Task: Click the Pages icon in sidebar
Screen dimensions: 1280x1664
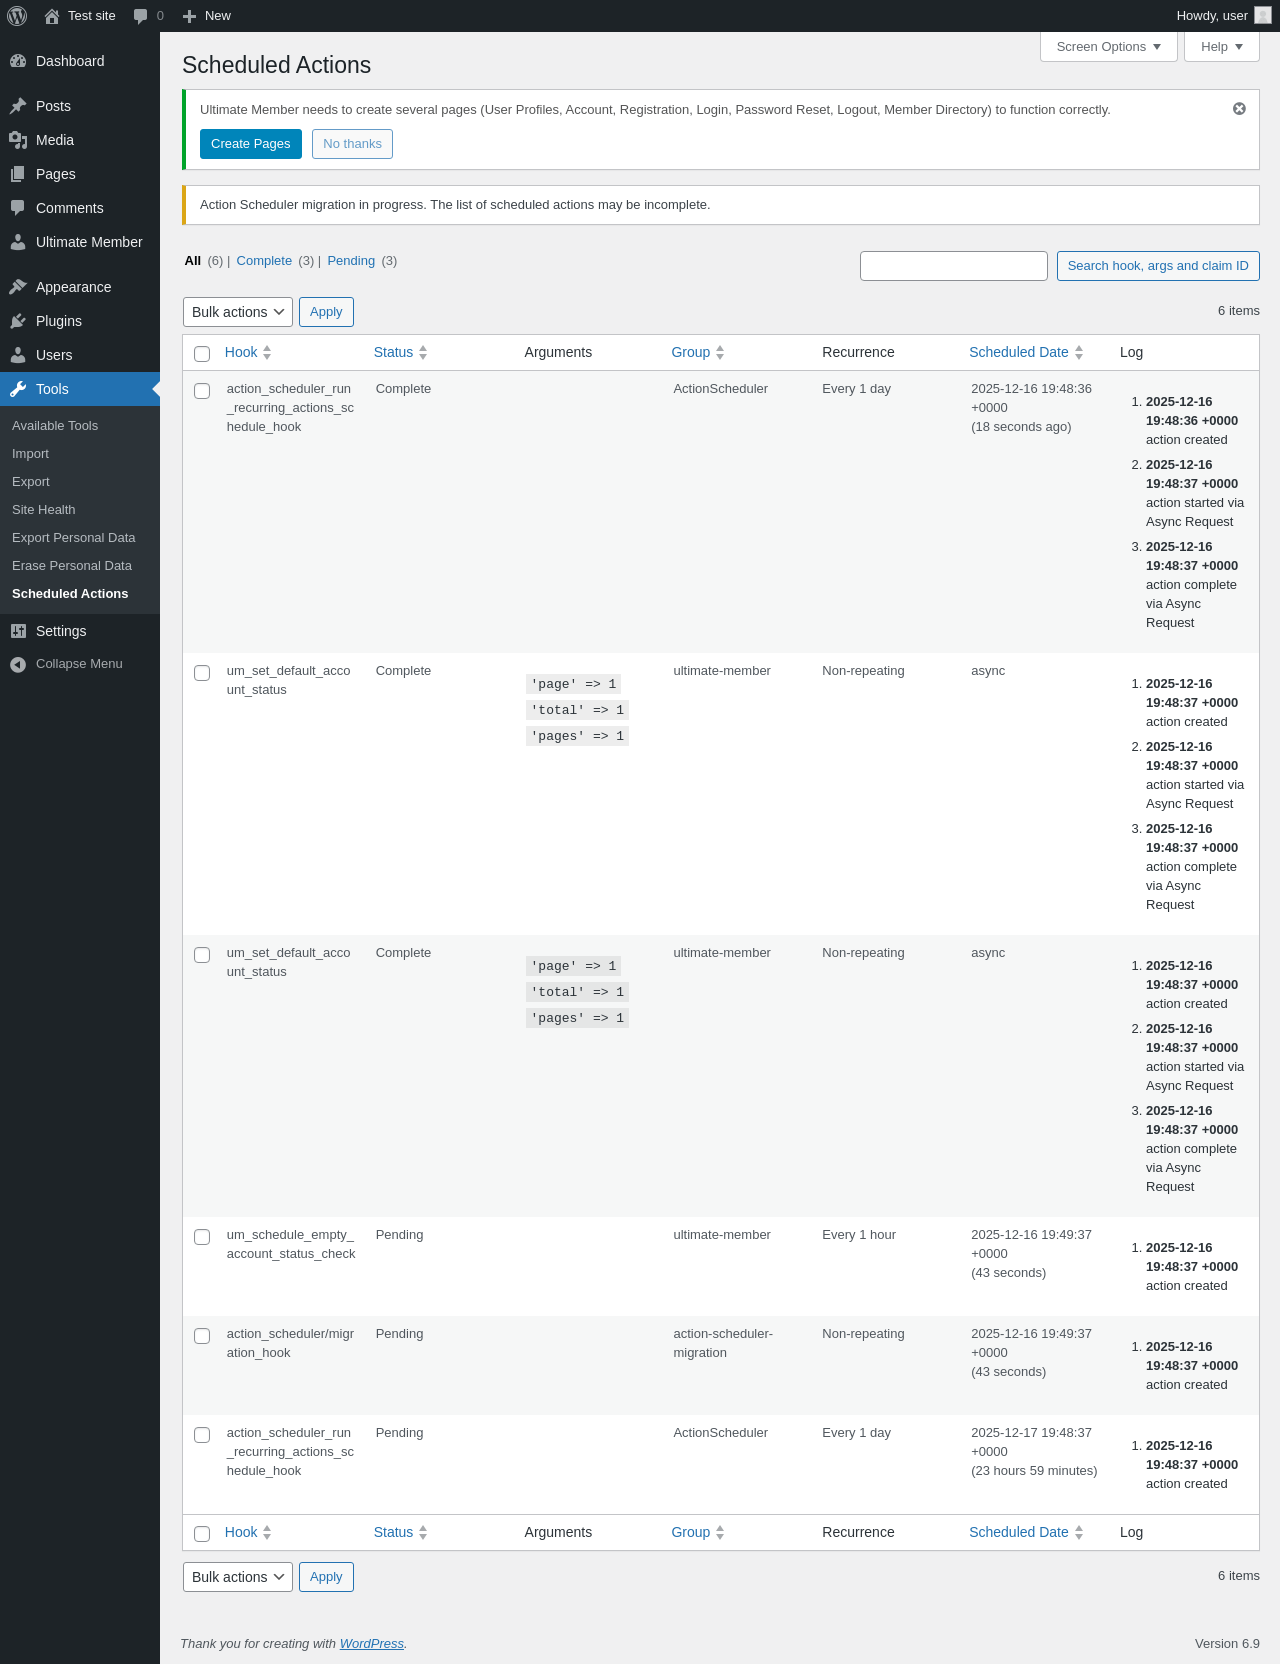Action: (18, 174)
